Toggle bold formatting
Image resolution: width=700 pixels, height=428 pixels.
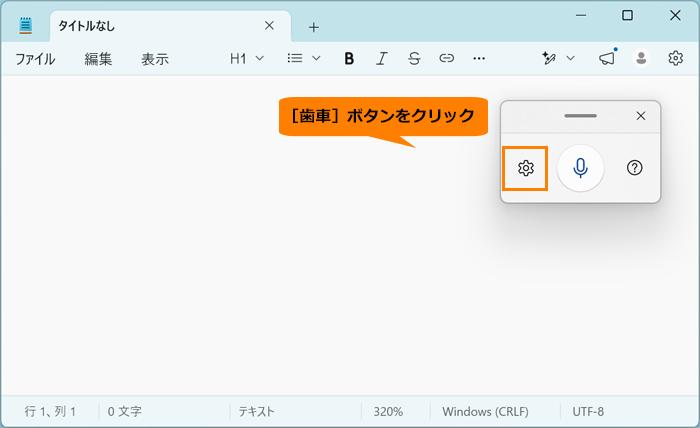coord(349,58)
